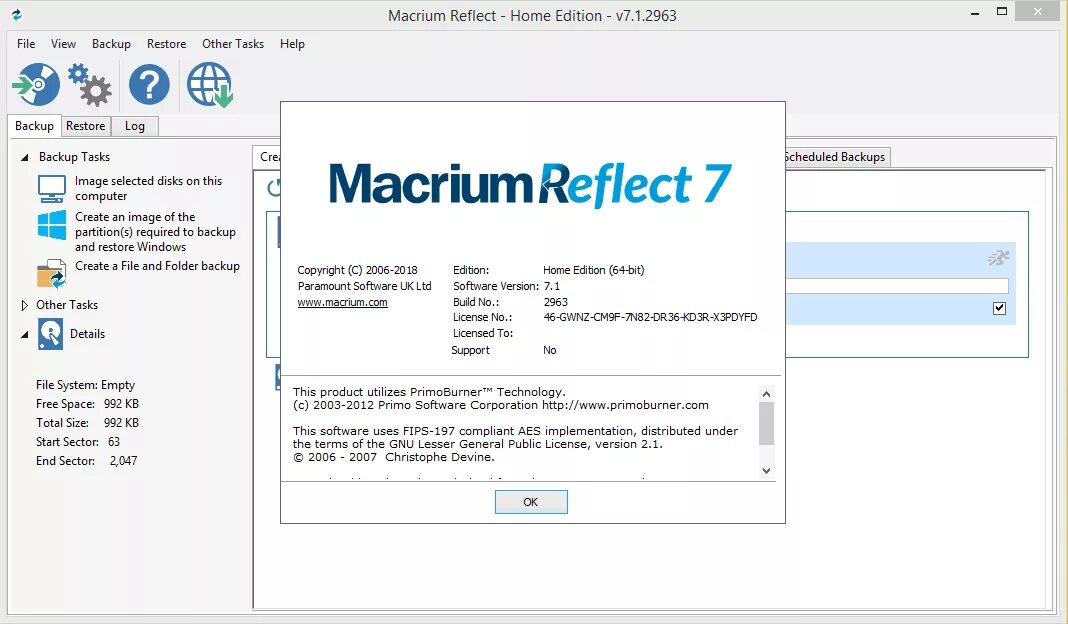
Task: Click the Total Size: 992 KB text
Action: click(x=87, y=423)
